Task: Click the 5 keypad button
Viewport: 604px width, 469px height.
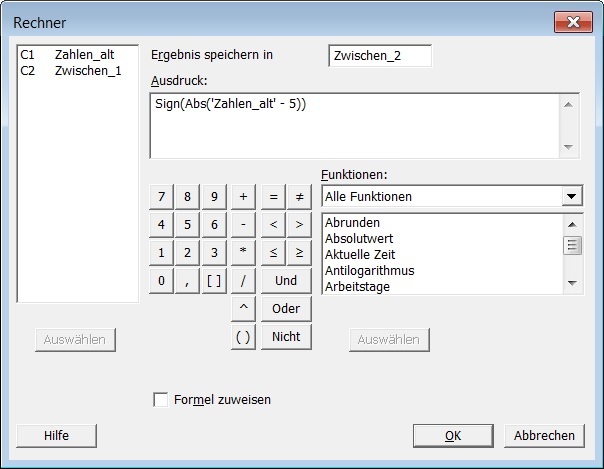Action: (187, 224)
